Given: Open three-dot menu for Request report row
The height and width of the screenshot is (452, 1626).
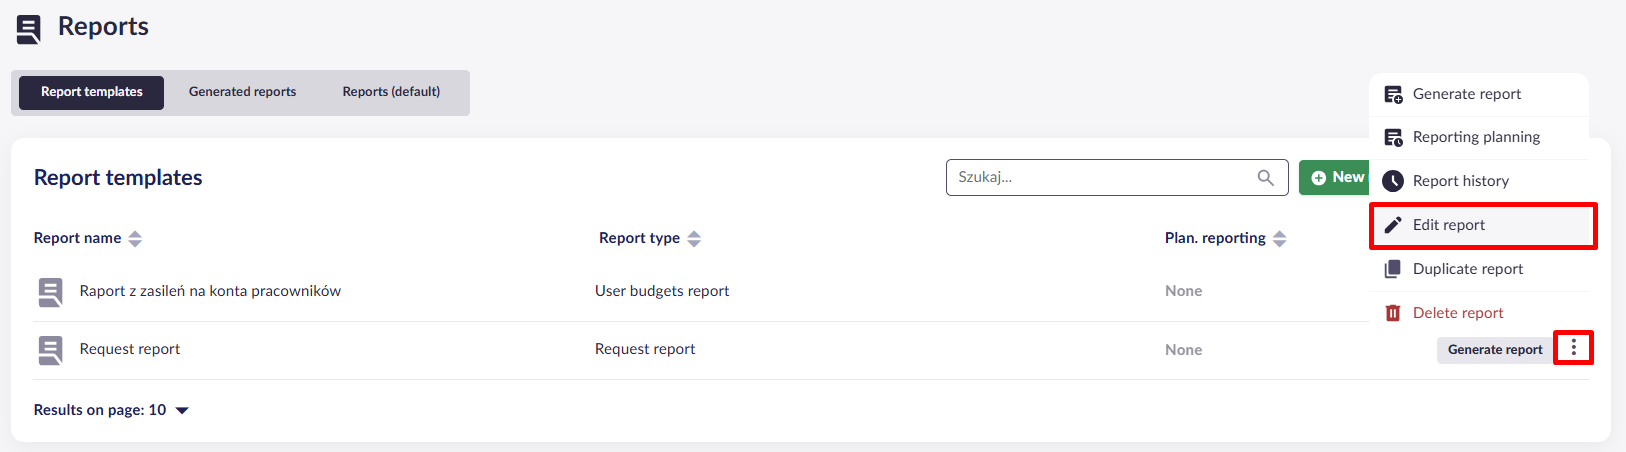Looking at the screenshot, I should pyautogui.click(x=1573, y=348).
